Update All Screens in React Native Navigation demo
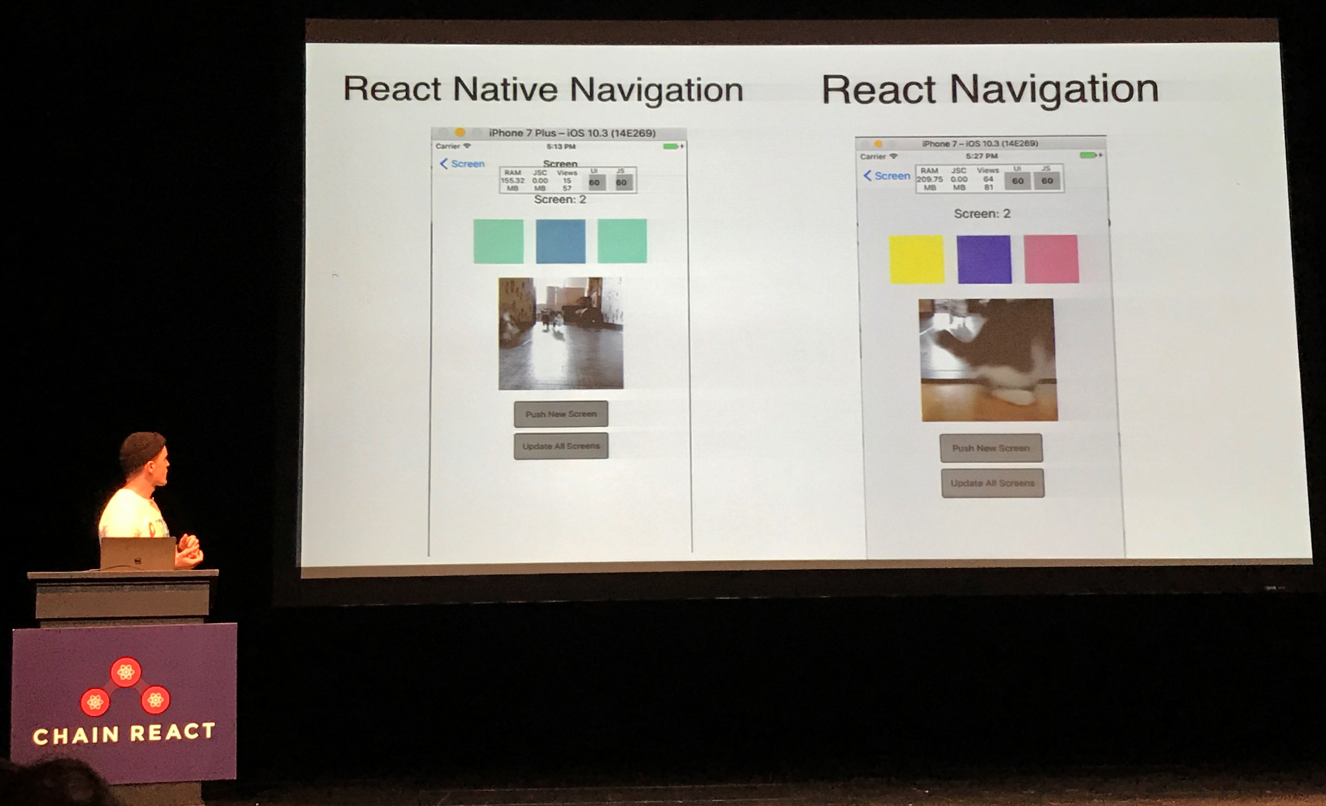Image resolution: width=1326 pixels, height=806 pixels. pyautogui.click(x=561, y=446)
